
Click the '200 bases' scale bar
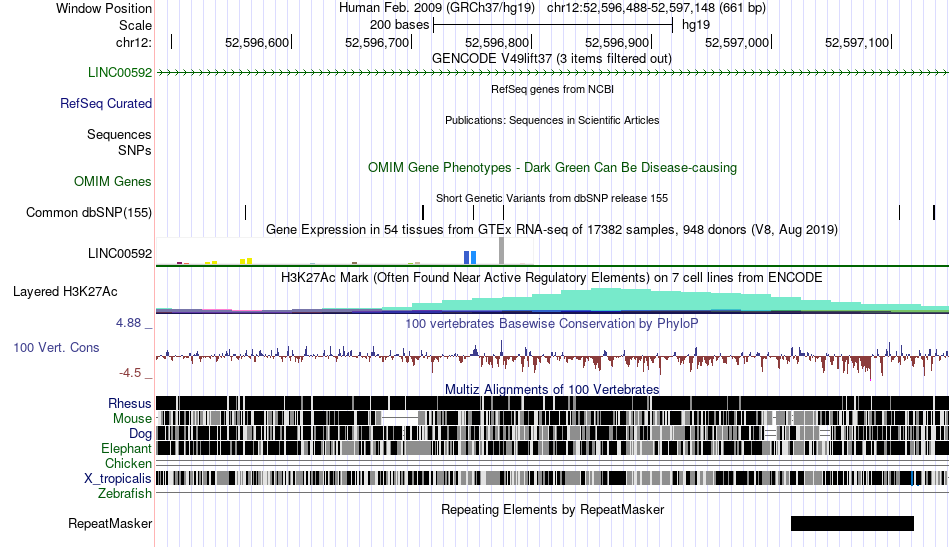553,25
